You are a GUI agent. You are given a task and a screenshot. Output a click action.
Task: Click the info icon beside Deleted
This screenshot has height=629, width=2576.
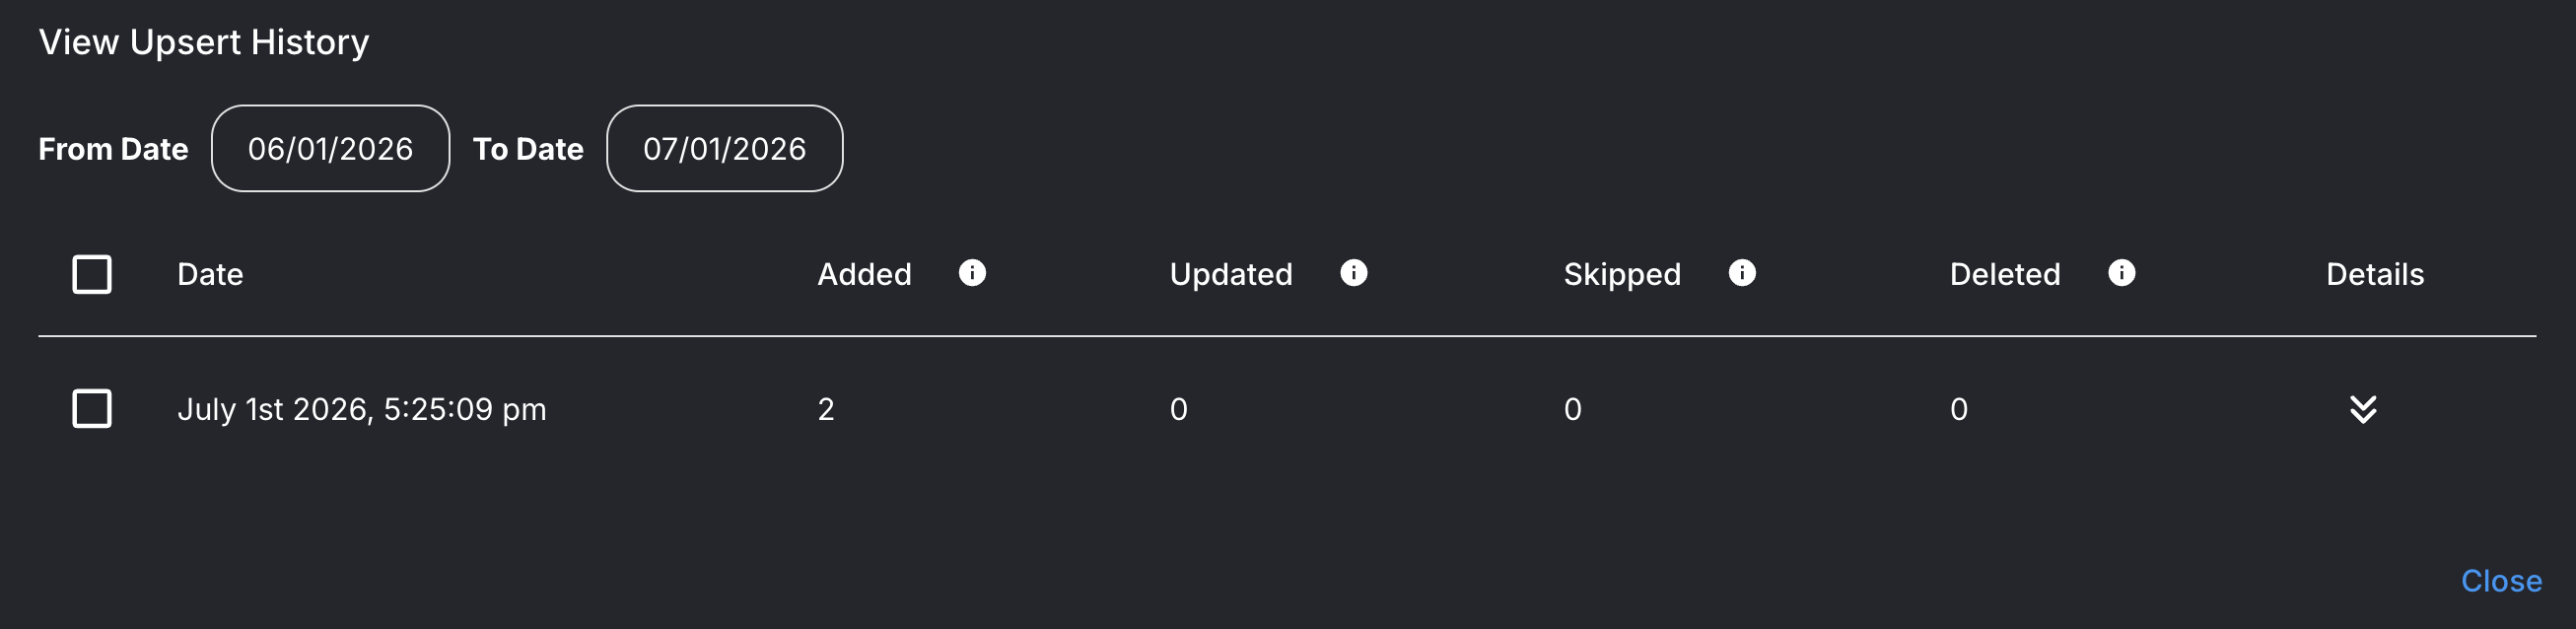[2121, 273]
